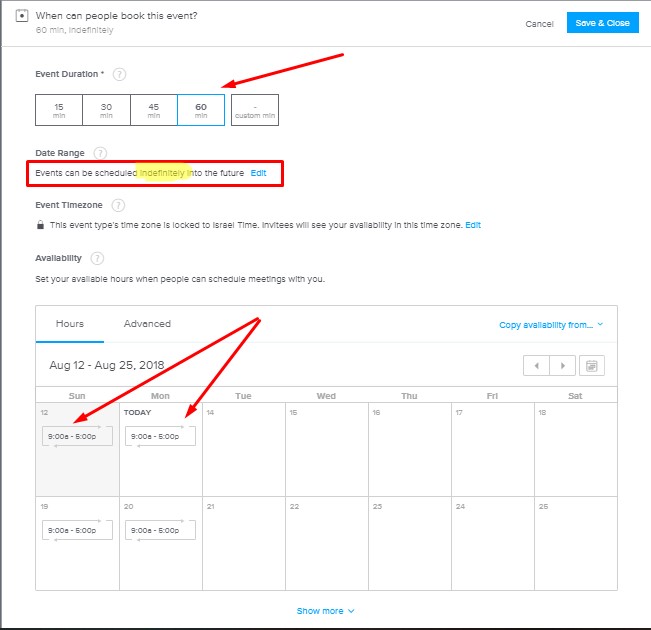Screen dimensions: 651x630
Task: Edit the locked Israel Time timezone
Action: (473, 225)
